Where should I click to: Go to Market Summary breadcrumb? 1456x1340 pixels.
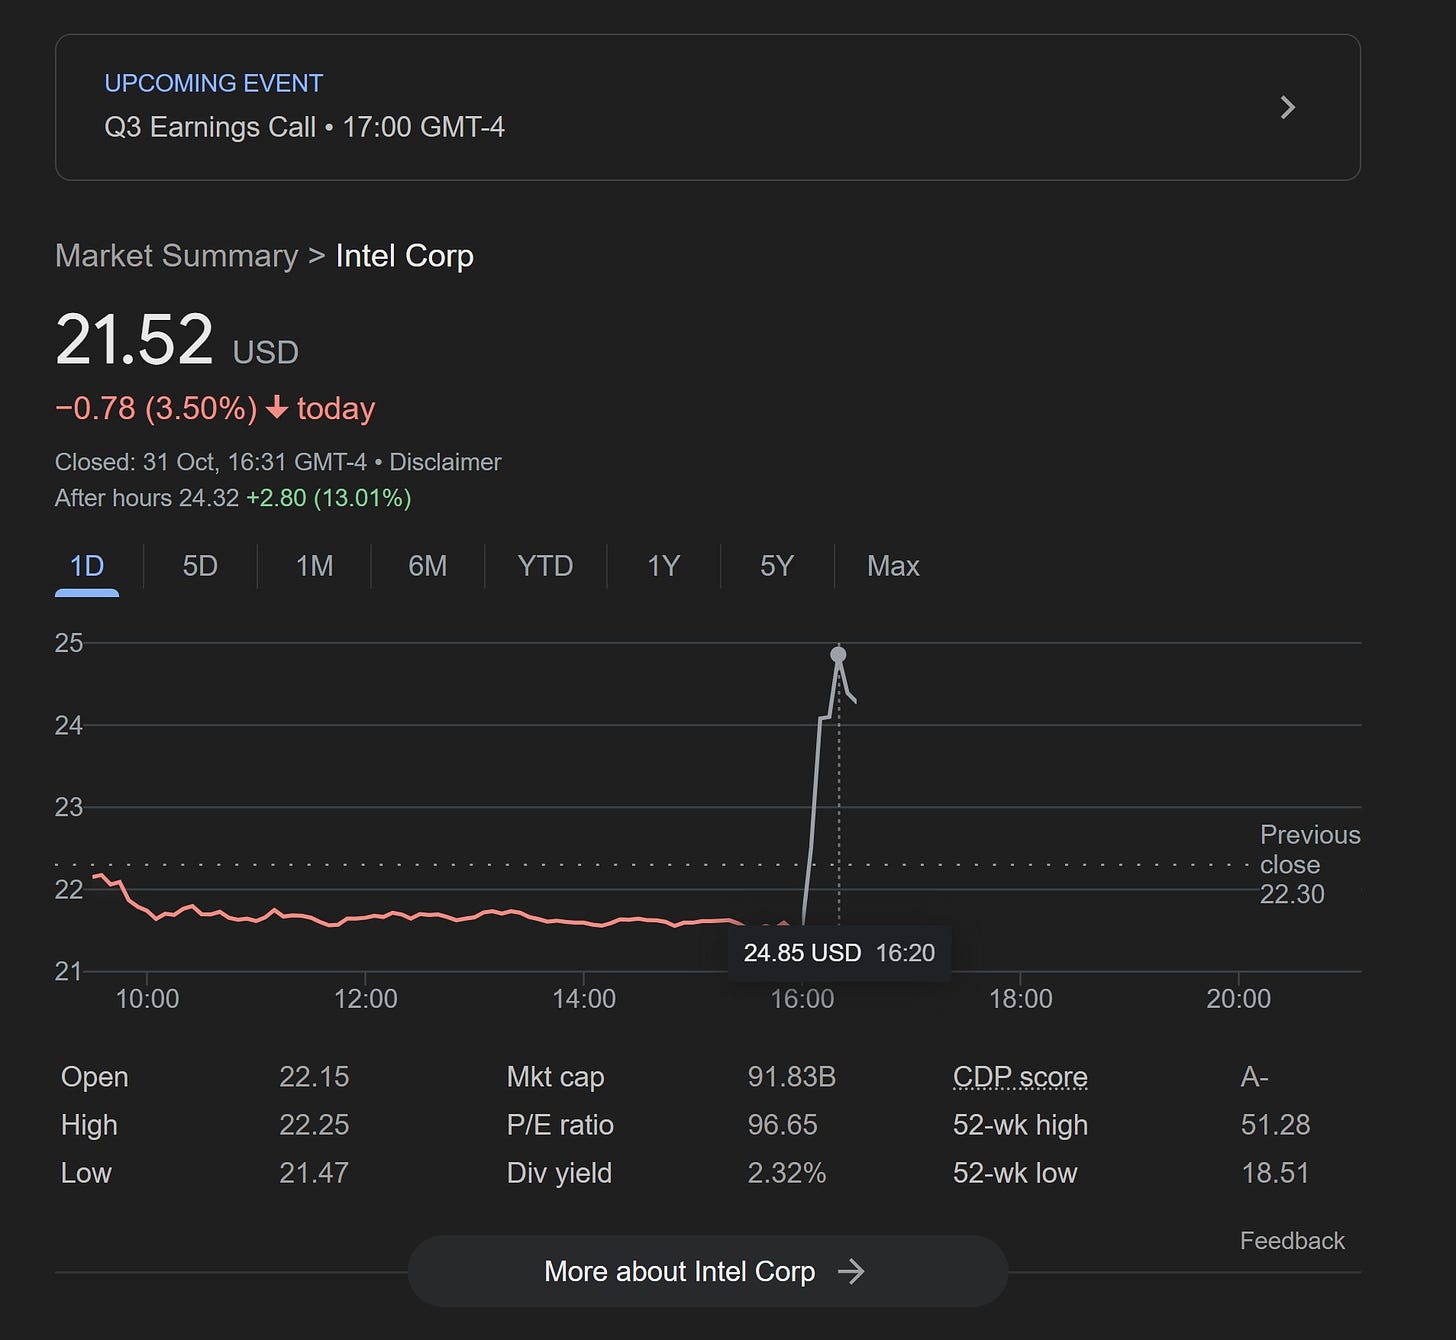(177, 256)
